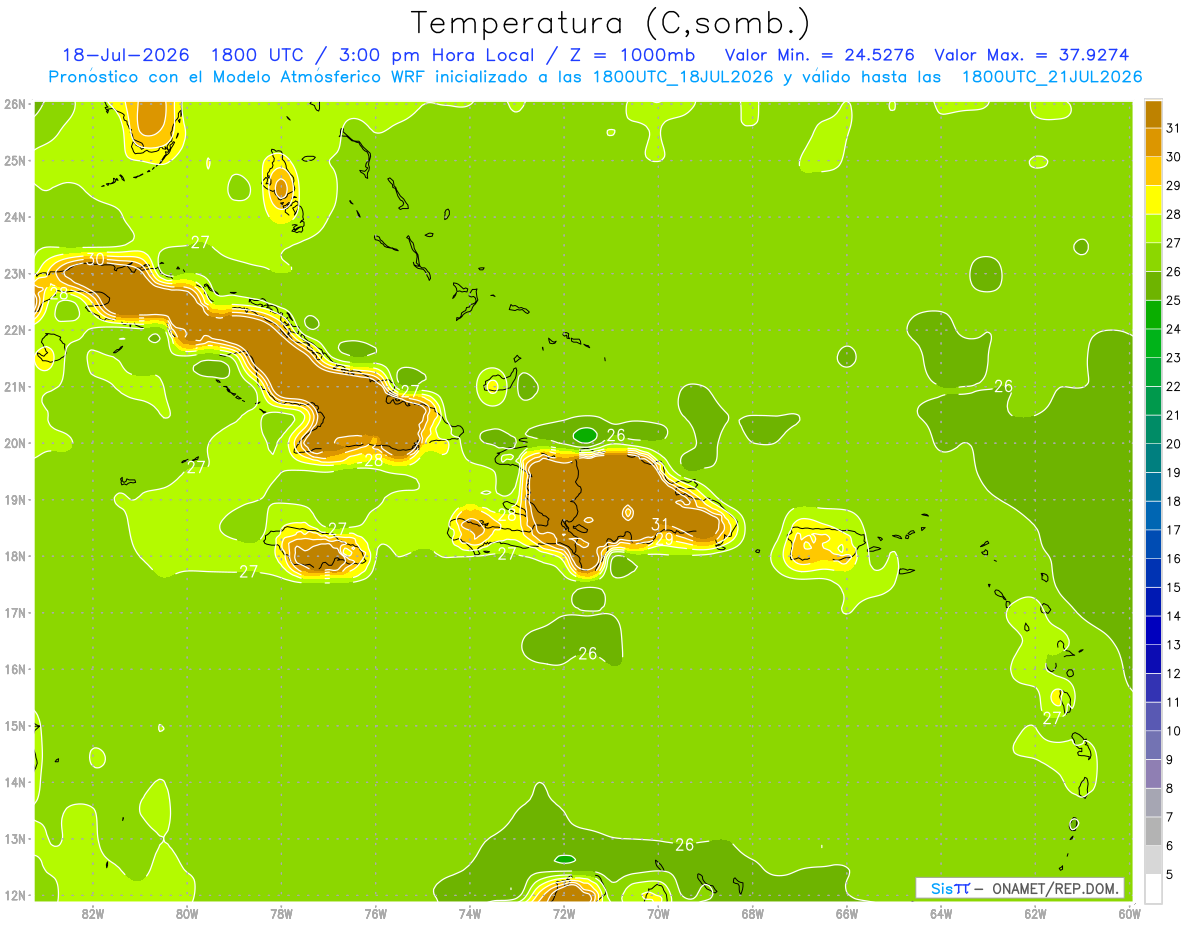Image resolution: width=1200 pixels, height=927 pixels.
Task: Click the "70W" longitude axis label
Action: (x=658, y=913)
